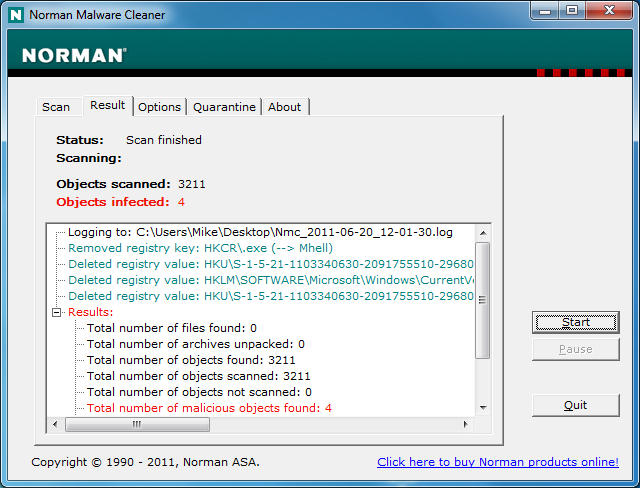Viewport: 640px width, 488px height.
Task: Collapse the Results tree node
Action: [56, 313]
